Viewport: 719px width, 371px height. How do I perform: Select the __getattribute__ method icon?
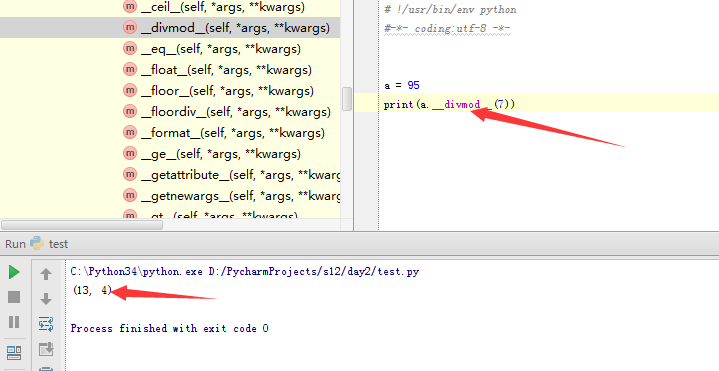click(x=130, y=174)
